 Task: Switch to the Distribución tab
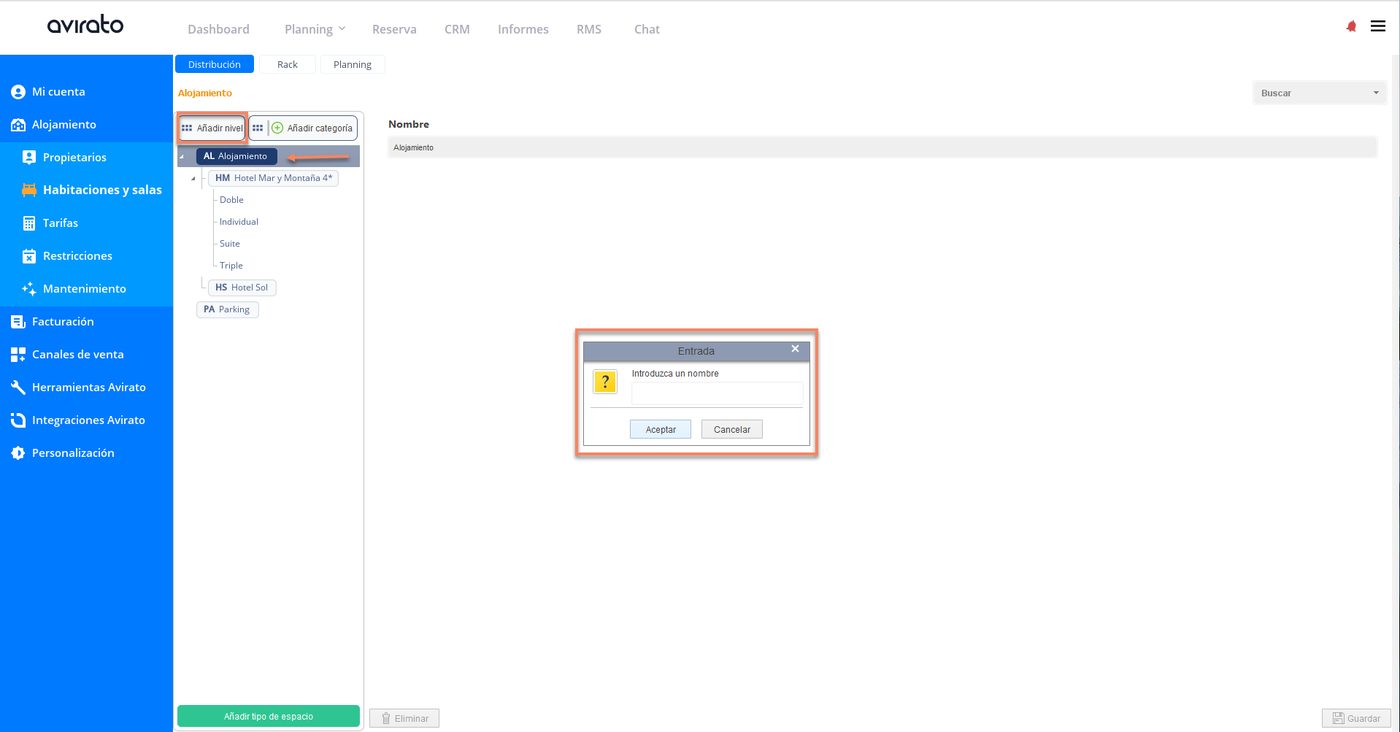click(214, 64)
